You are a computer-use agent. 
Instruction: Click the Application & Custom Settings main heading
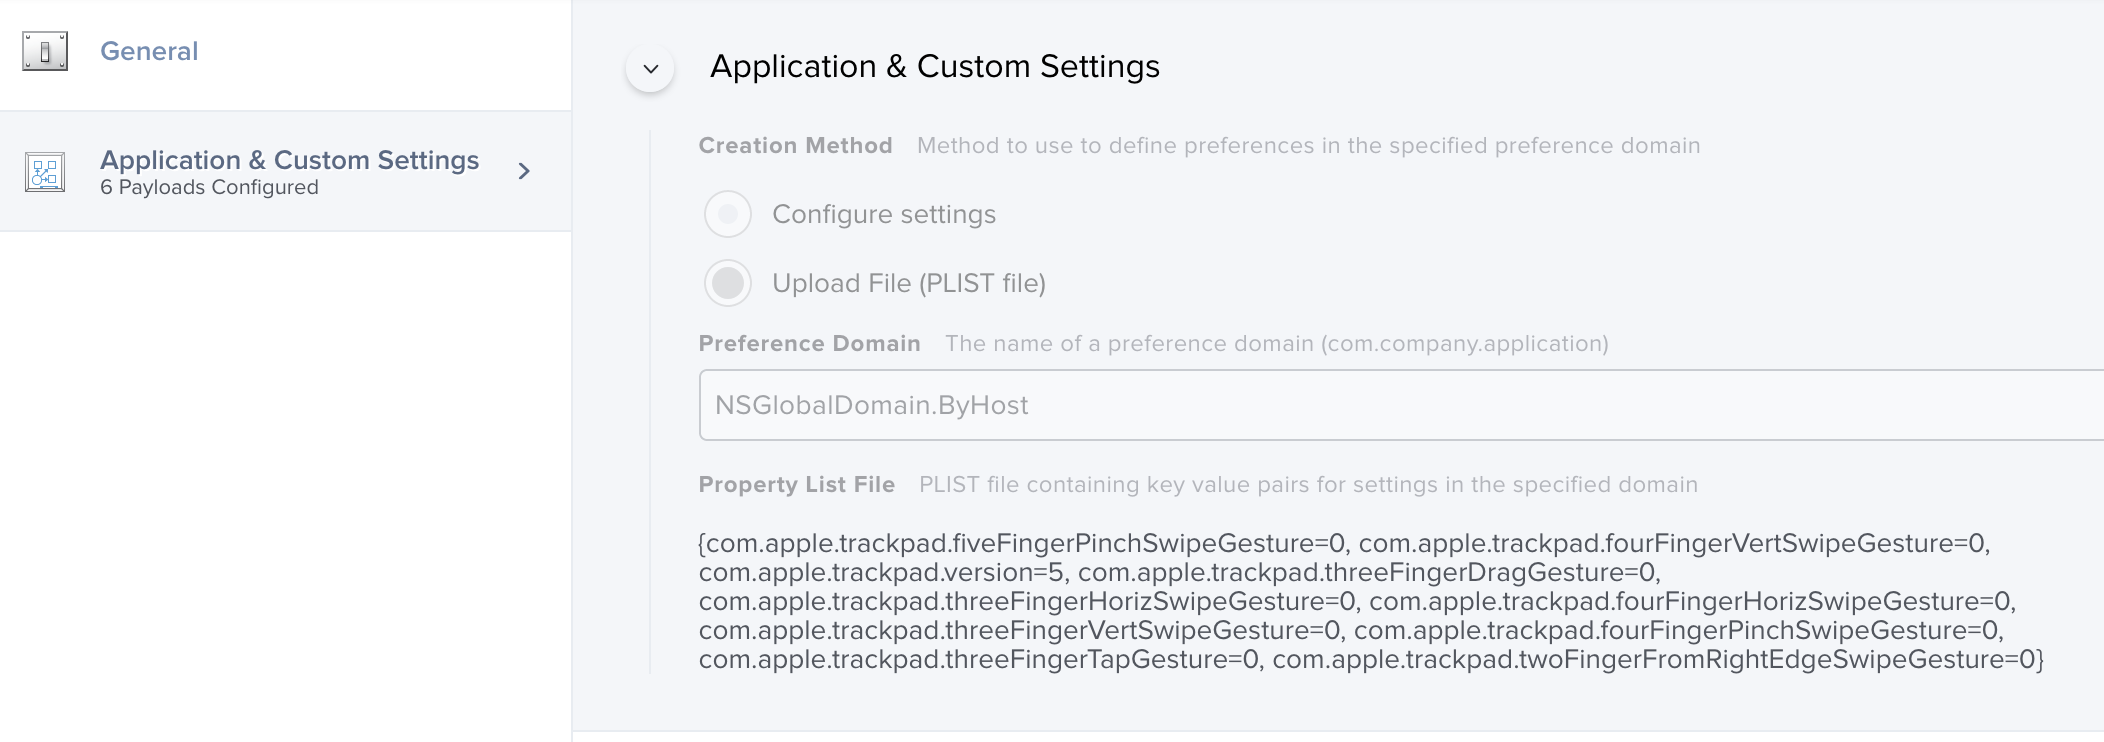click(935, 66)
